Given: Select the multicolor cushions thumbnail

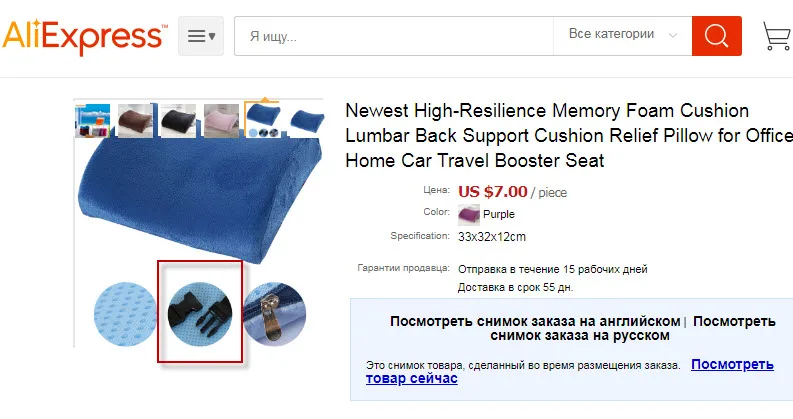Looking at the screenshot, I should [93, 120].
